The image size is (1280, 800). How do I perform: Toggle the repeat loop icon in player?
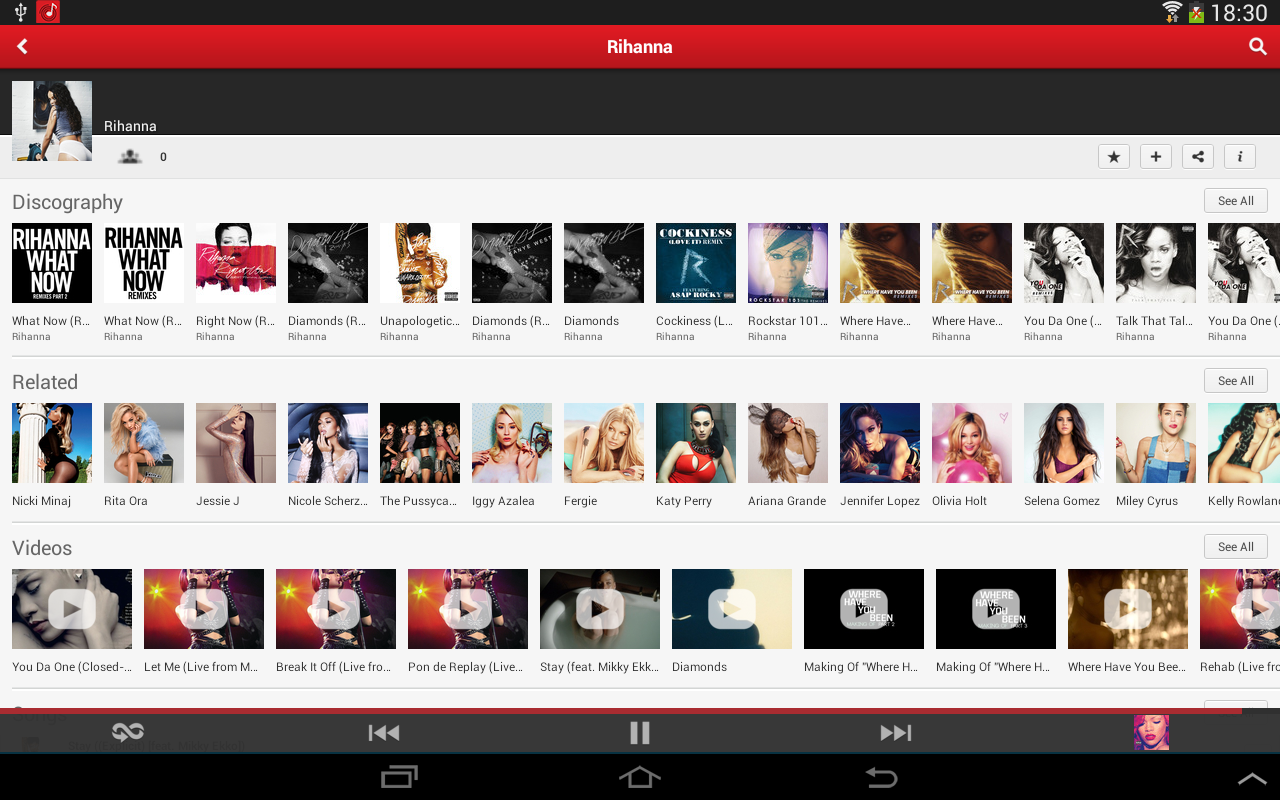pyautogui.click(x=128, y=733)
